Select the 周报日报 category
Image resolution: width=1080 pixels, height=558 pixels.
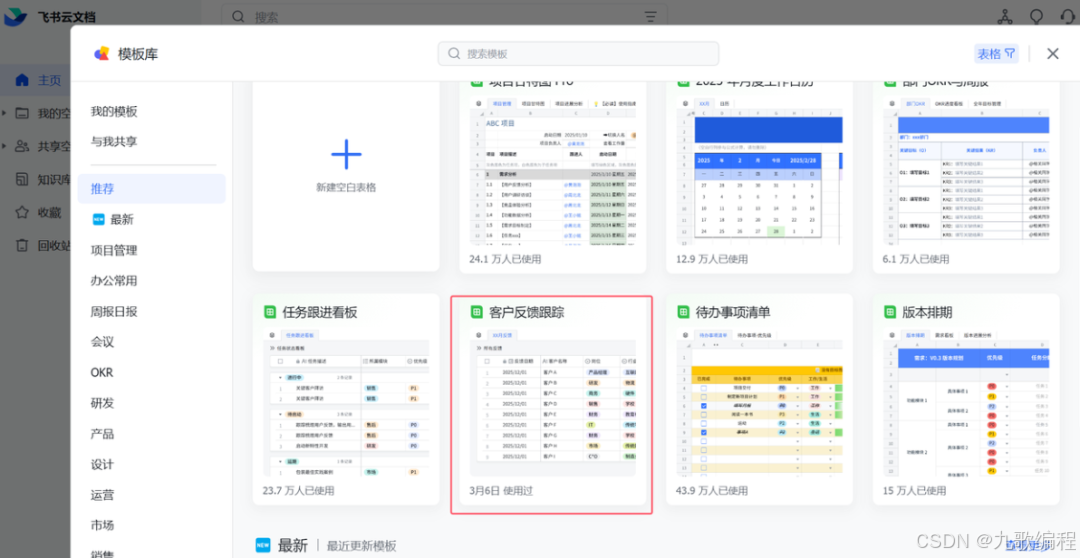point(114,311)
